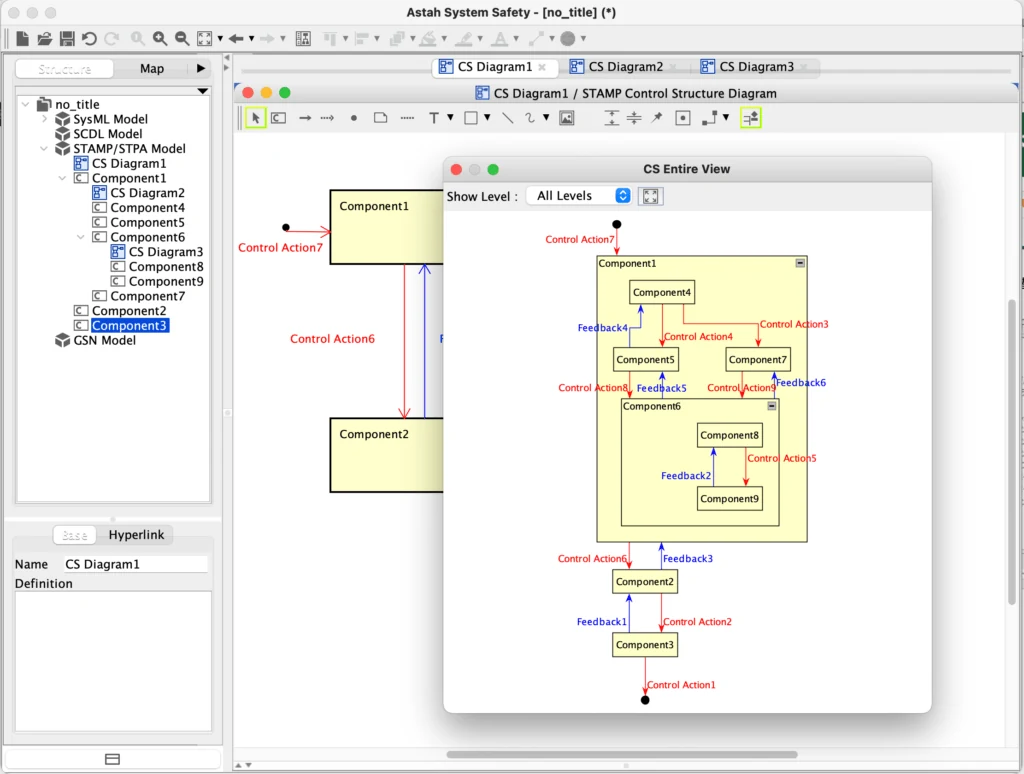
Task: Select the Component tool in diagram toolbar
Action: pos(279,118)
